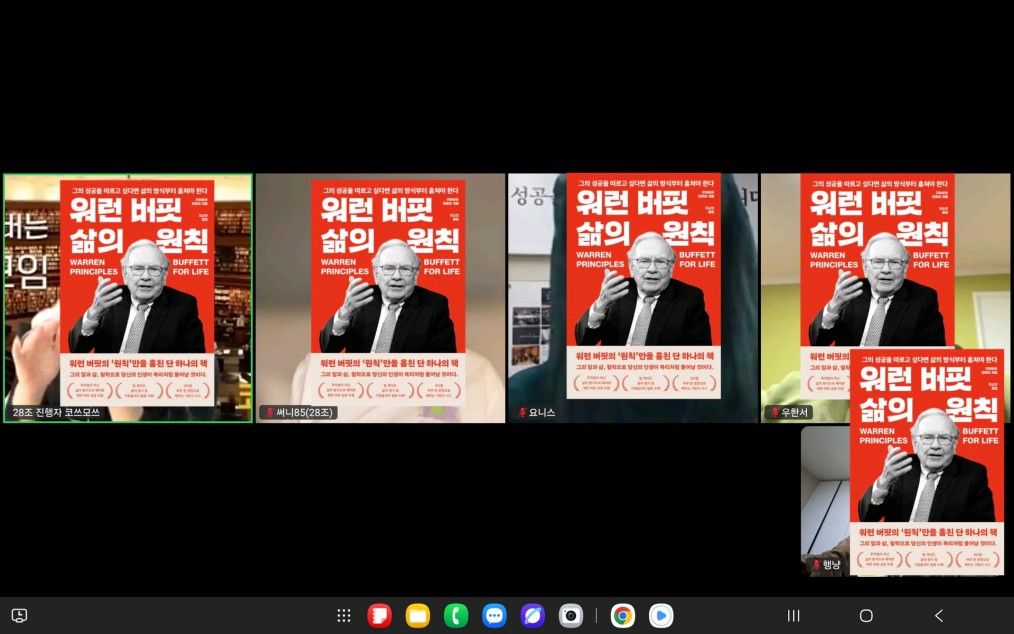
Task: Tap the Back navigation arrow
Action: 938,616
